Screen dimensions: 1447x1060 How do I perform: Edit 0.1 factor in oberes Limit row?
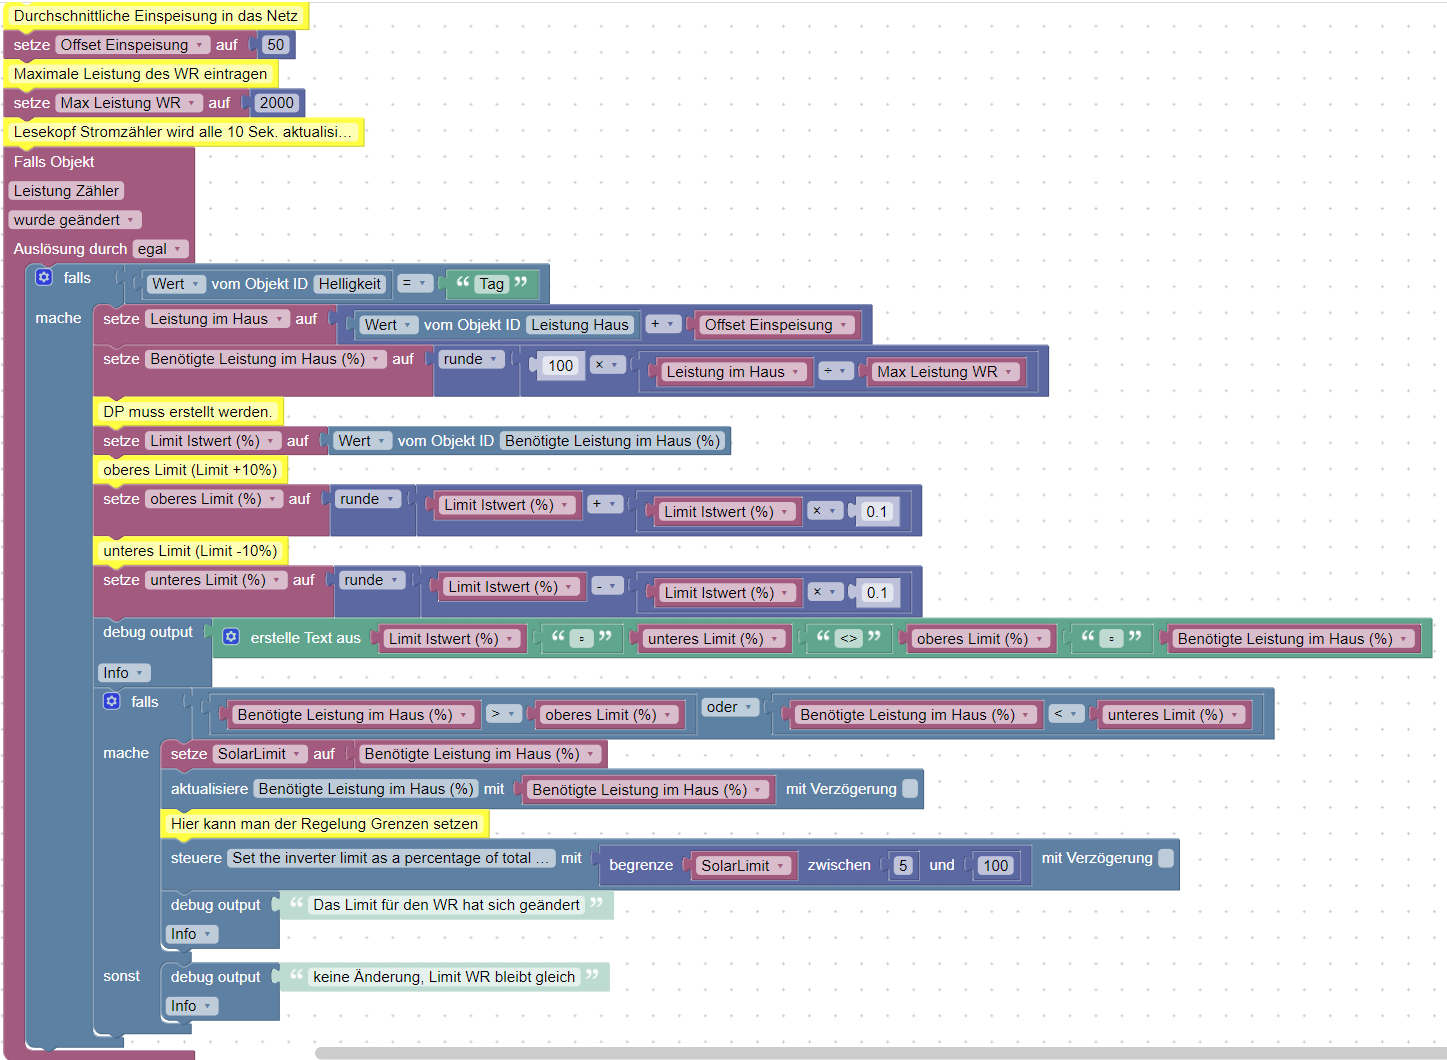coord(877,512)
